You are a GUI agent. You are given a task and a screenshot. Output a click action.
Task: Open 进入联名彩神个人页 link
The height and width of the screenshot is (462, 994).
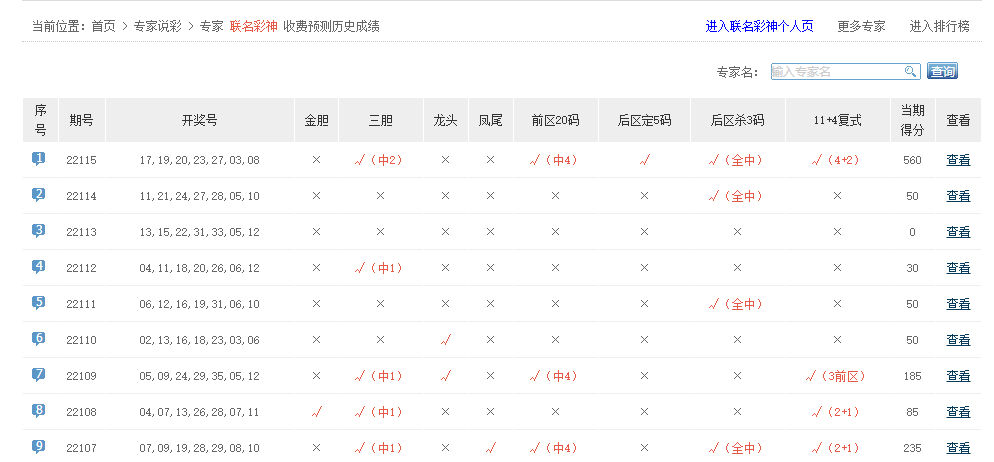[759, 26]
